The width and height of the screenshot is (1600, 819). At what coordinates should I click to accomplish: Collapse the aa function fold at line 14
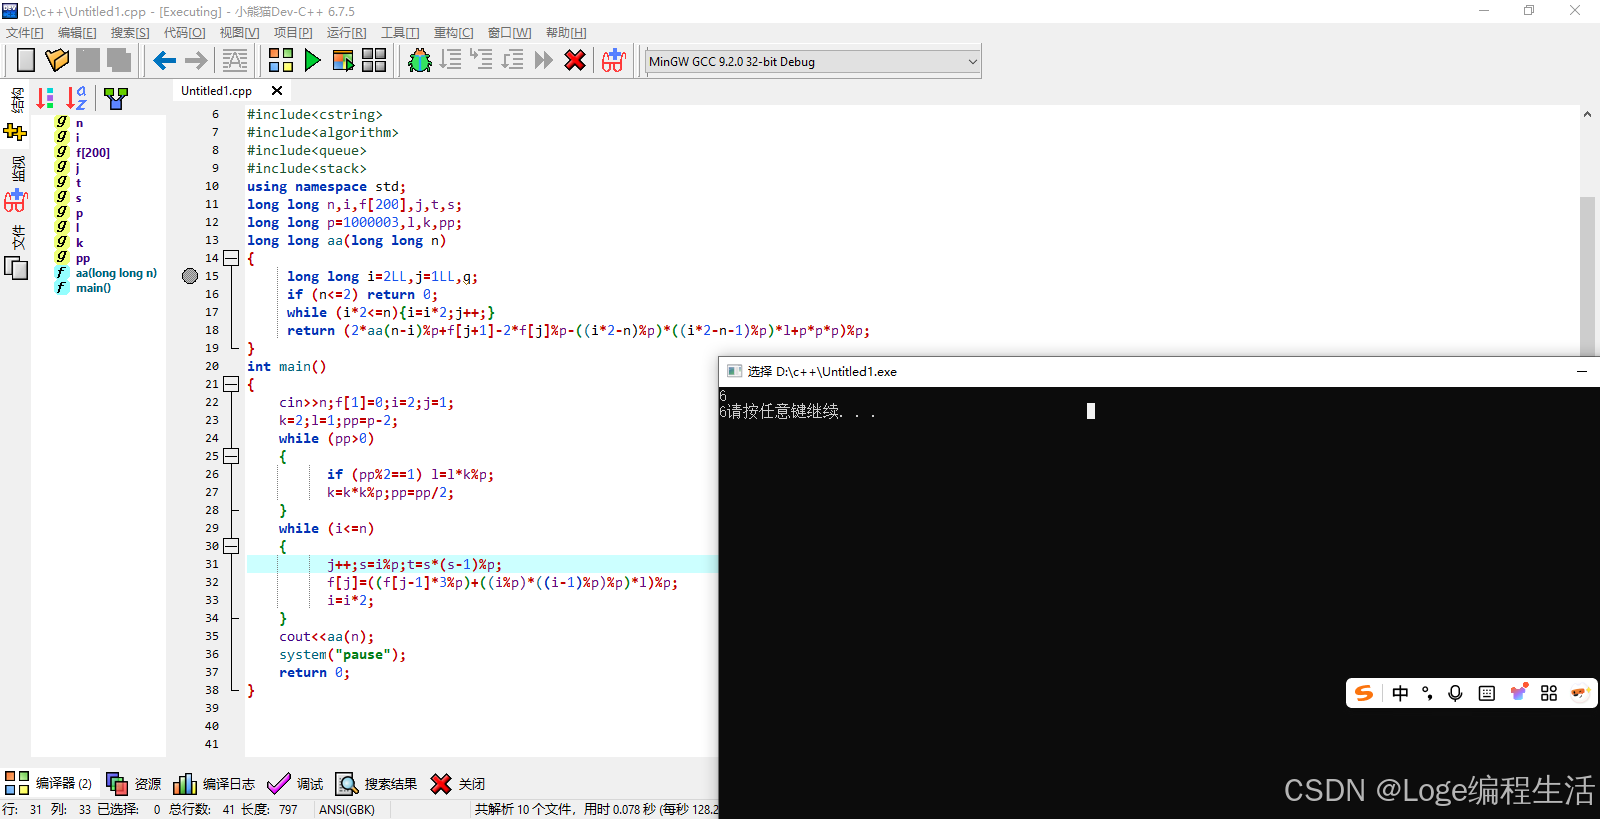pos(231,258)
